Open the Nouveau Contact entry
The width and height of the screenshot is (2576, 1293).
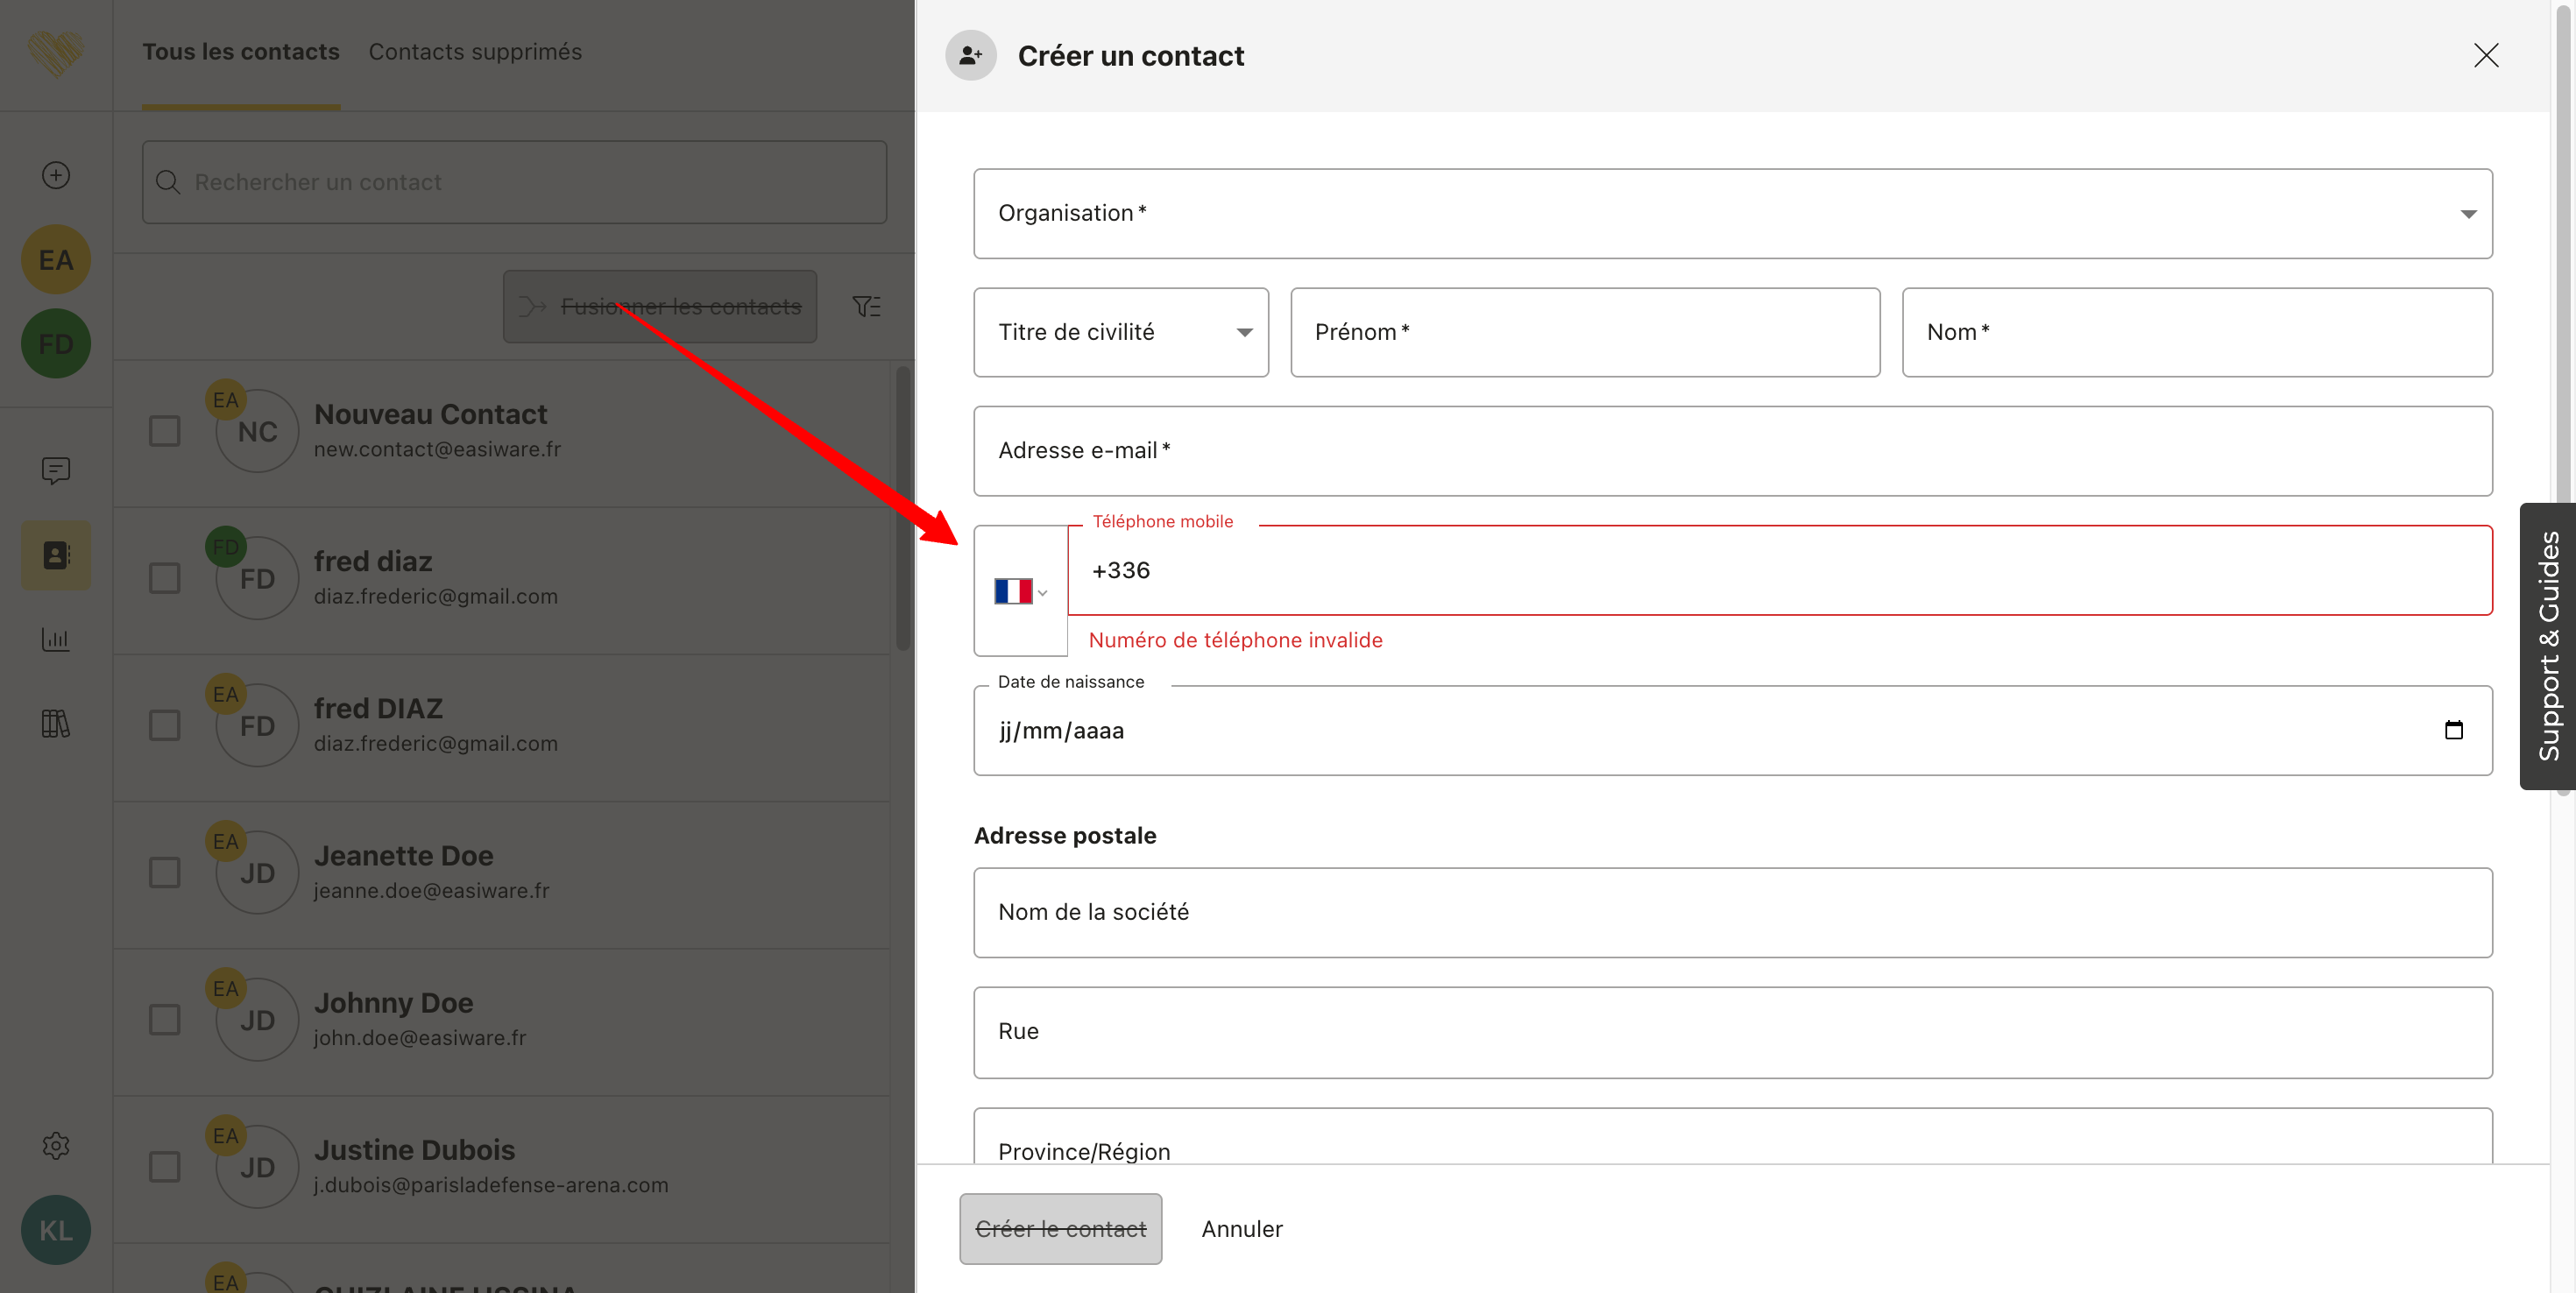[x=502, y=432]
